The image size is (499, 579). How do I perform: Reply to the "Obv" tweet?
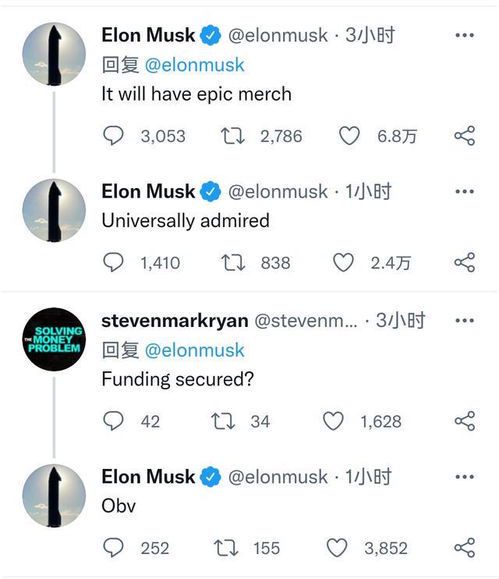(x=113, y=547)
